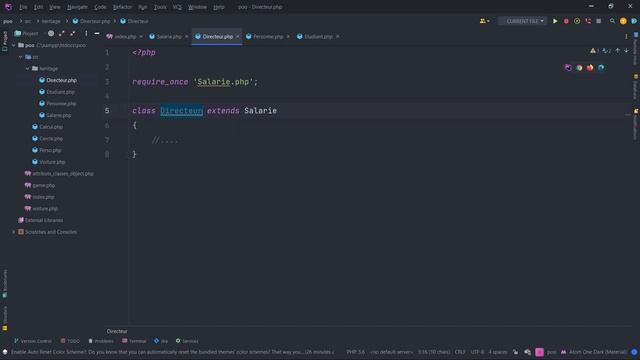The image size is (640, 360).
Task: Click the Atom One Dark theme status widget
Action: tap(593, 352)
